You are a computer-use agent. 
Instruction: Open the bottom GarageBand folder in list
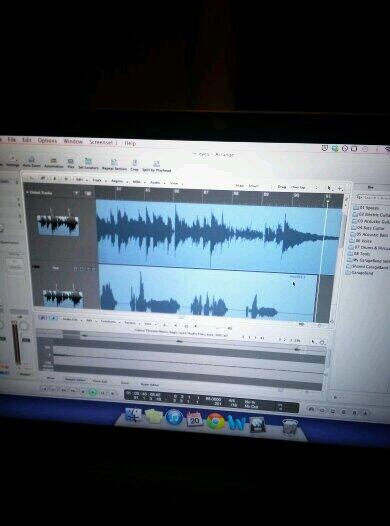point(360,273)
